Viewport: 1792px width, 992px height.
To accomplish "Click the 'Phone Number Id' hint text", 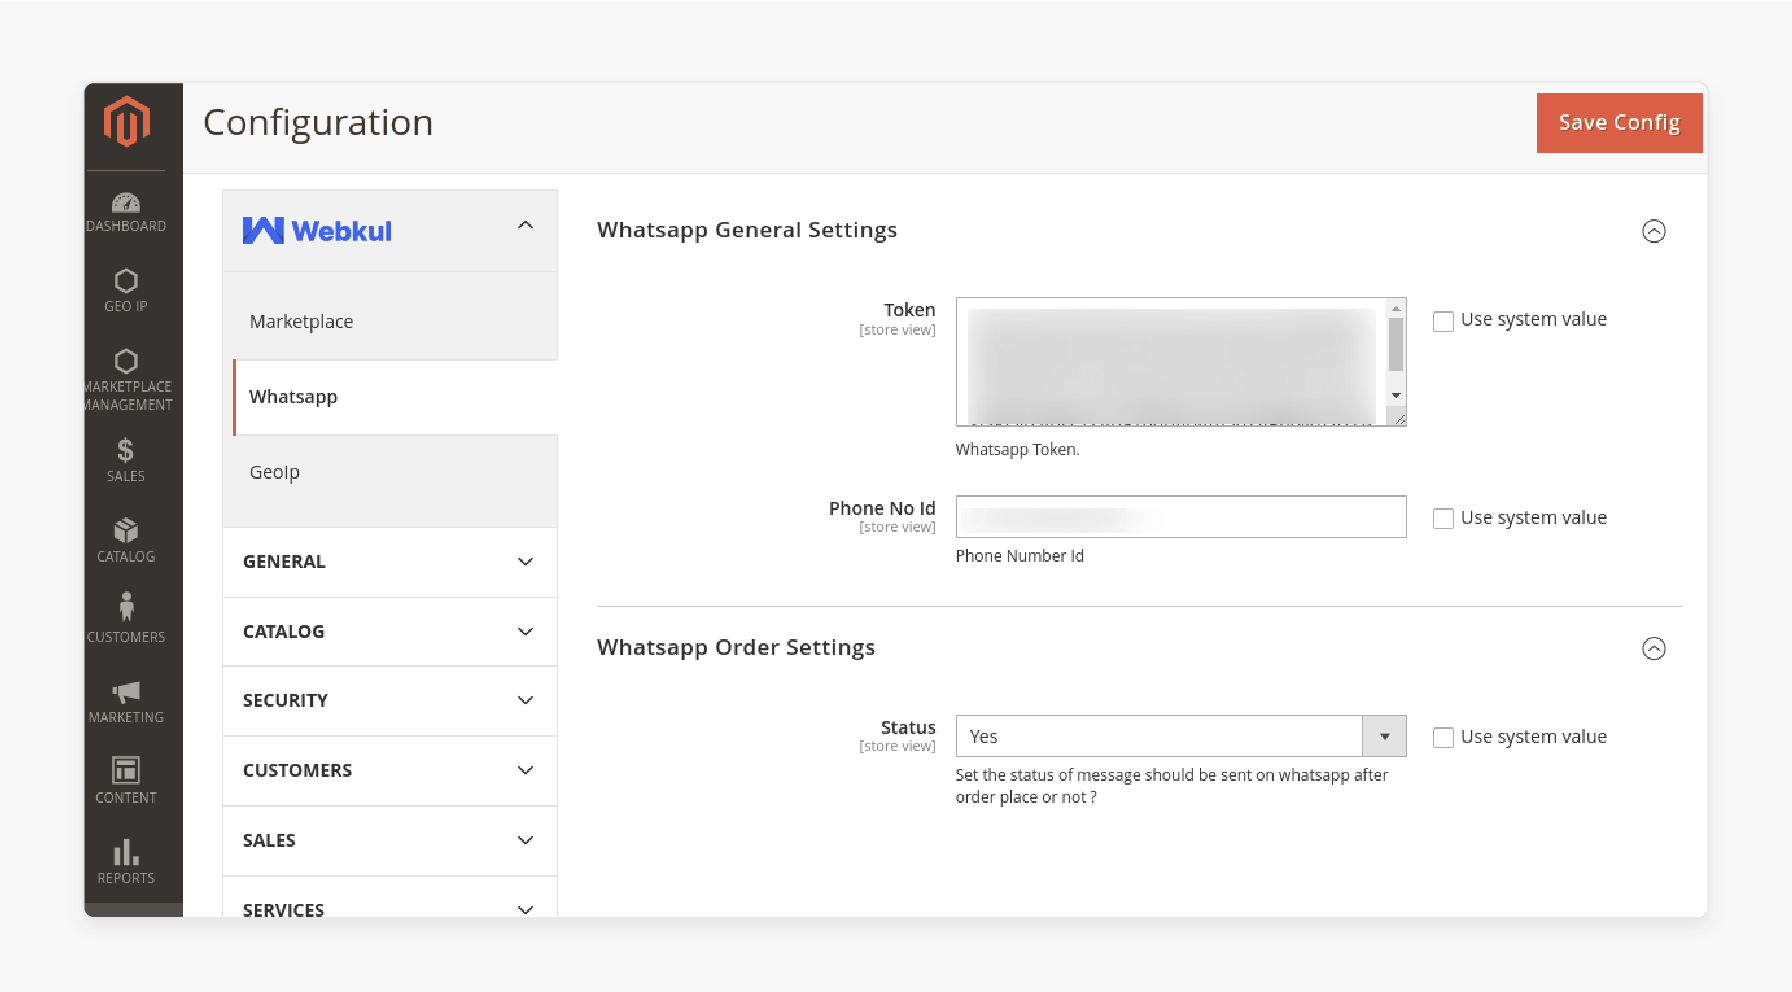I will click(1019, 556).
